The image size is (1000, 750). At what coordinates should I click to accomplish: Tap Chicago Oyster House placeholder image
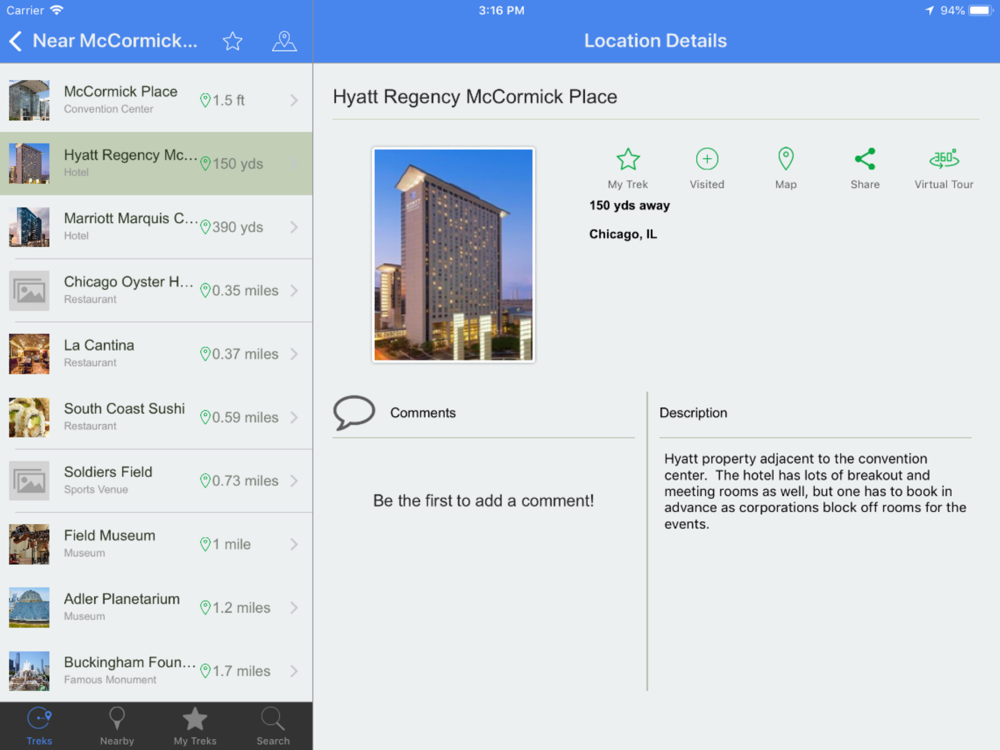click(29, 290)
